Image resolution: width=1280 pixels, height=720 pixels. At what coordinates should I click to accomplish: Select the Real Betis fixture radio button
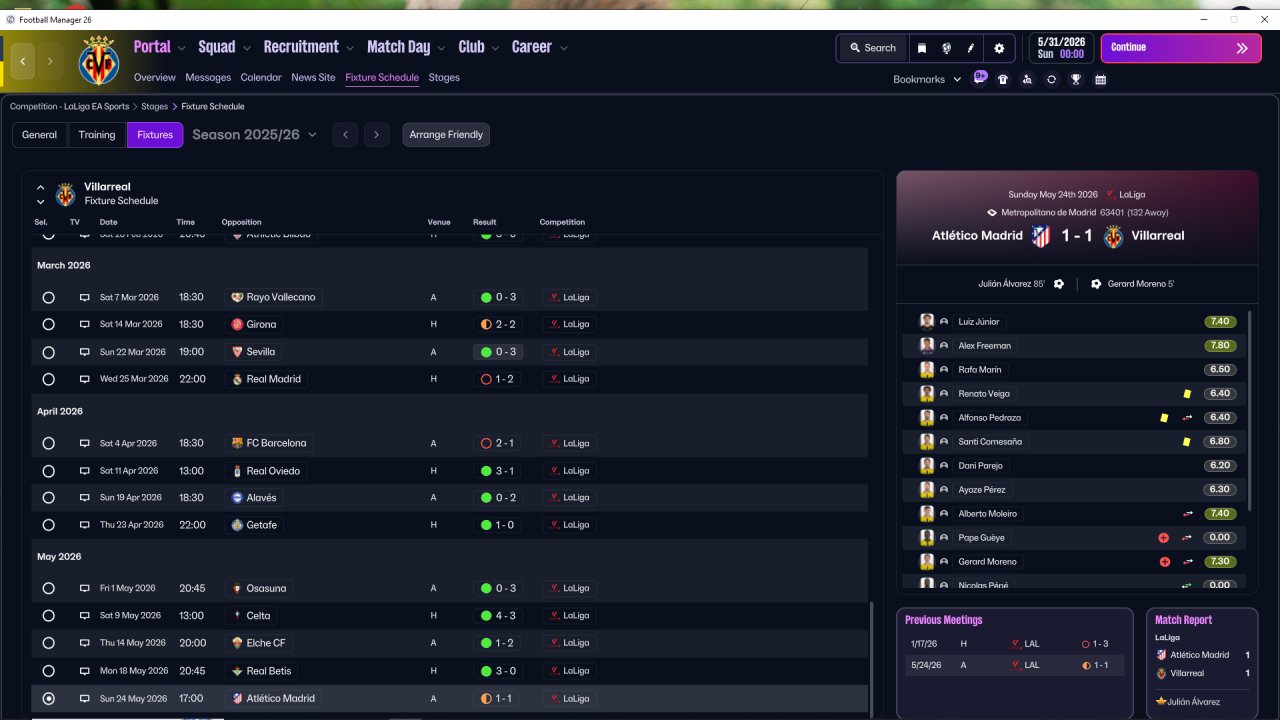[48, 671]
